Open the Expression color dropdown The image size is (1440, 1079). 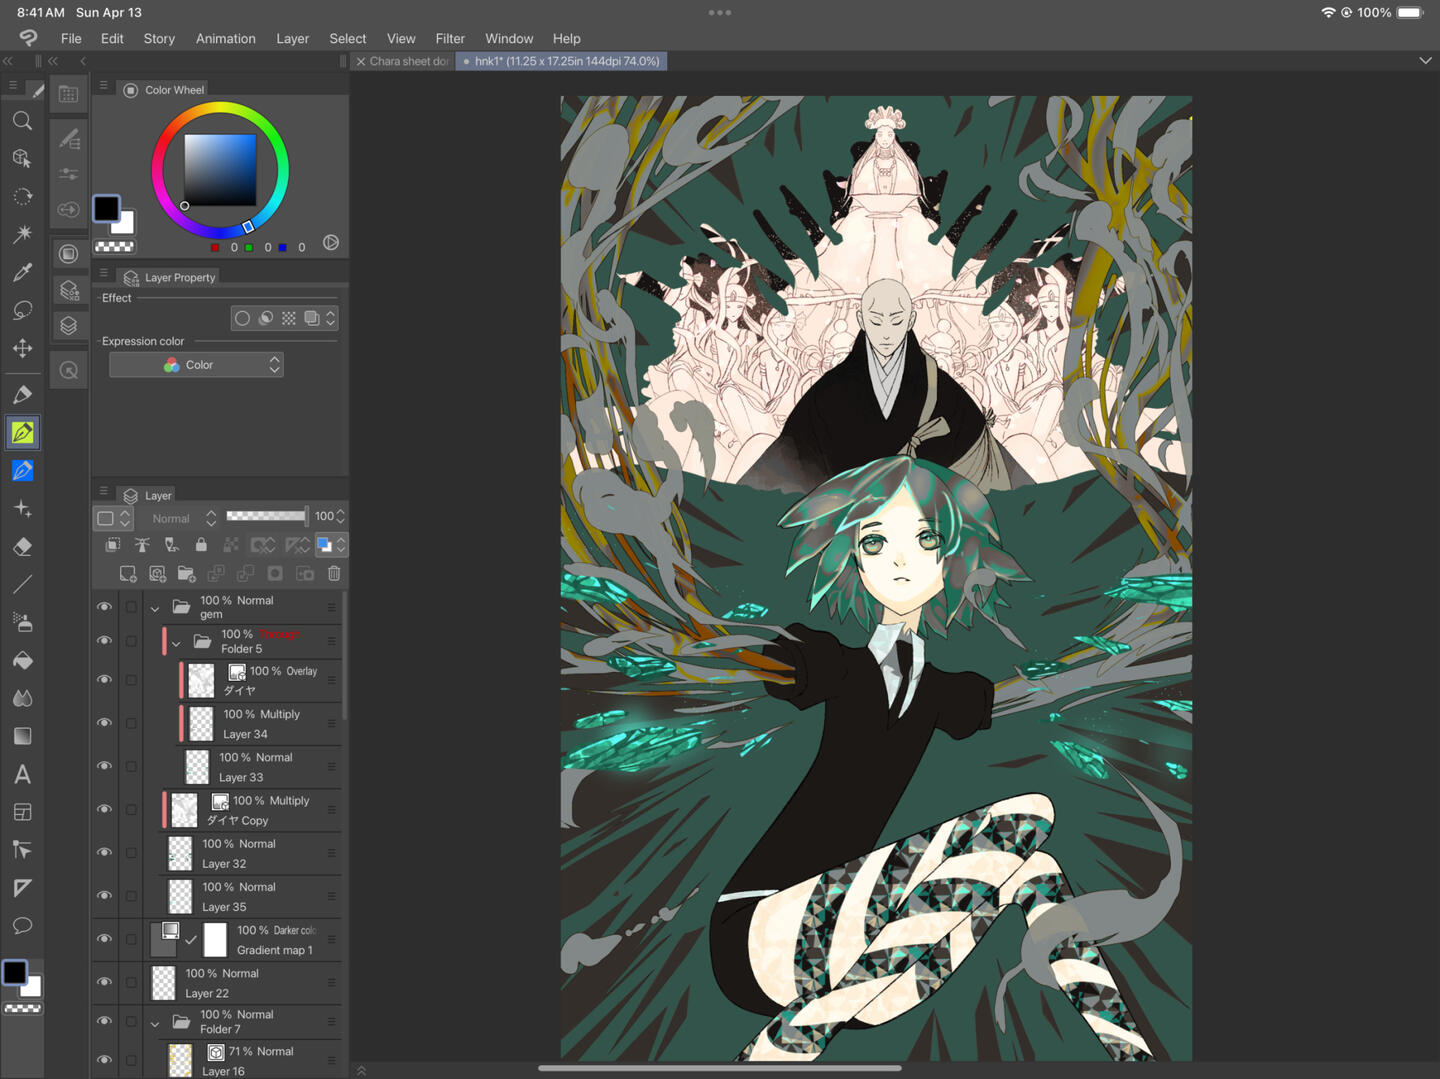[196, 365]
